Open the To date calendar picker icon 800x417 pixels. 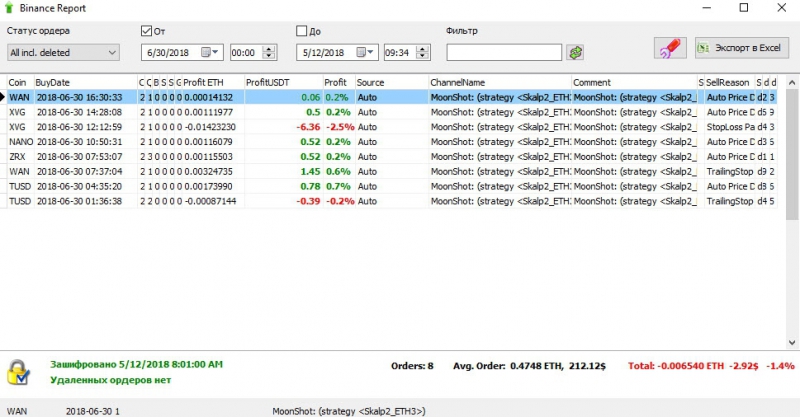click(x=365, y=52)
